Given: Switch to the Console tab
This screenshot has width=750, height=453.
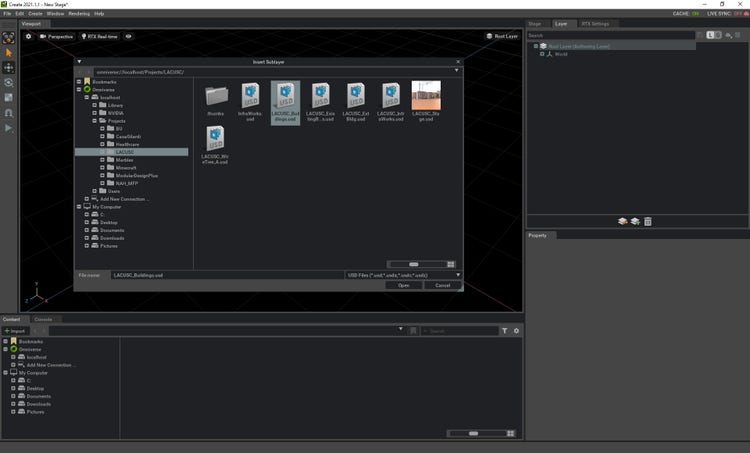Looking at the screenshot, I should [43, 319].
